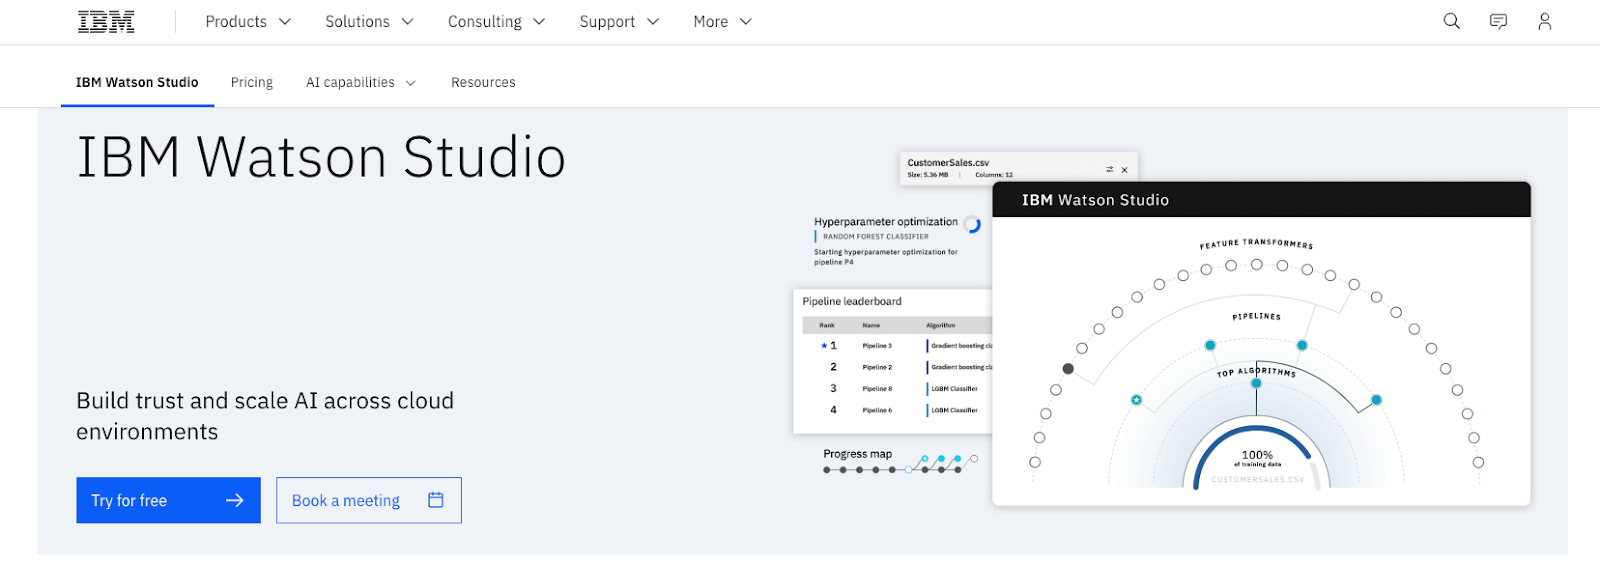Viewport: 1600px width, 566px height.
Task: Click the Pipeline leaderboard title
Action: [x=852, y=301]
